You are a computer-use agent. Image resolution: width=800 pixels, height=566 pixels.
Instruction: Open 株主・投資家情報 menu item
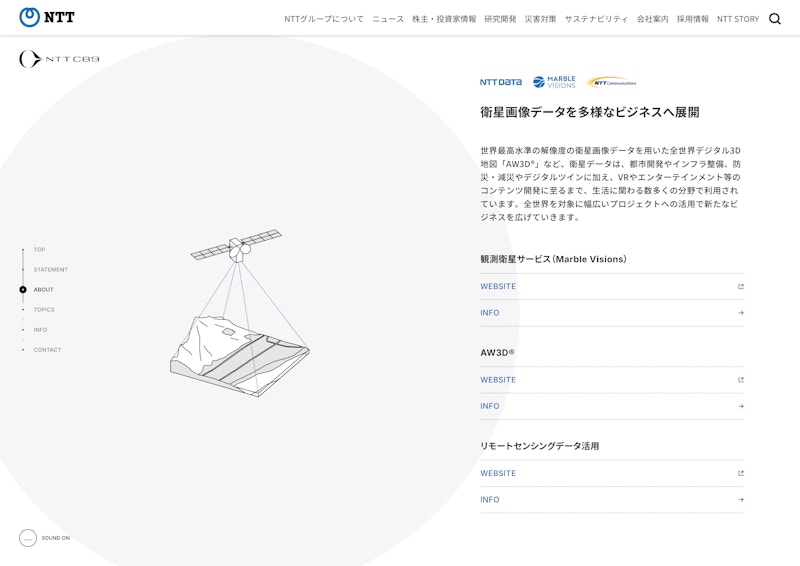coord(444,19)
